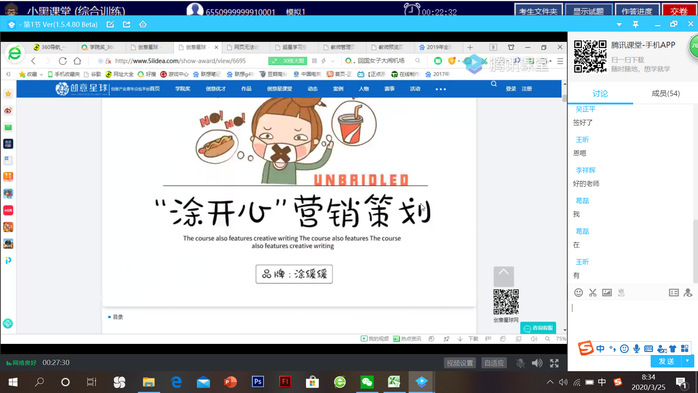Screen dimensions: 698x393
Task: Switch to the 成员(54) members tab
Action: (666, 93)
